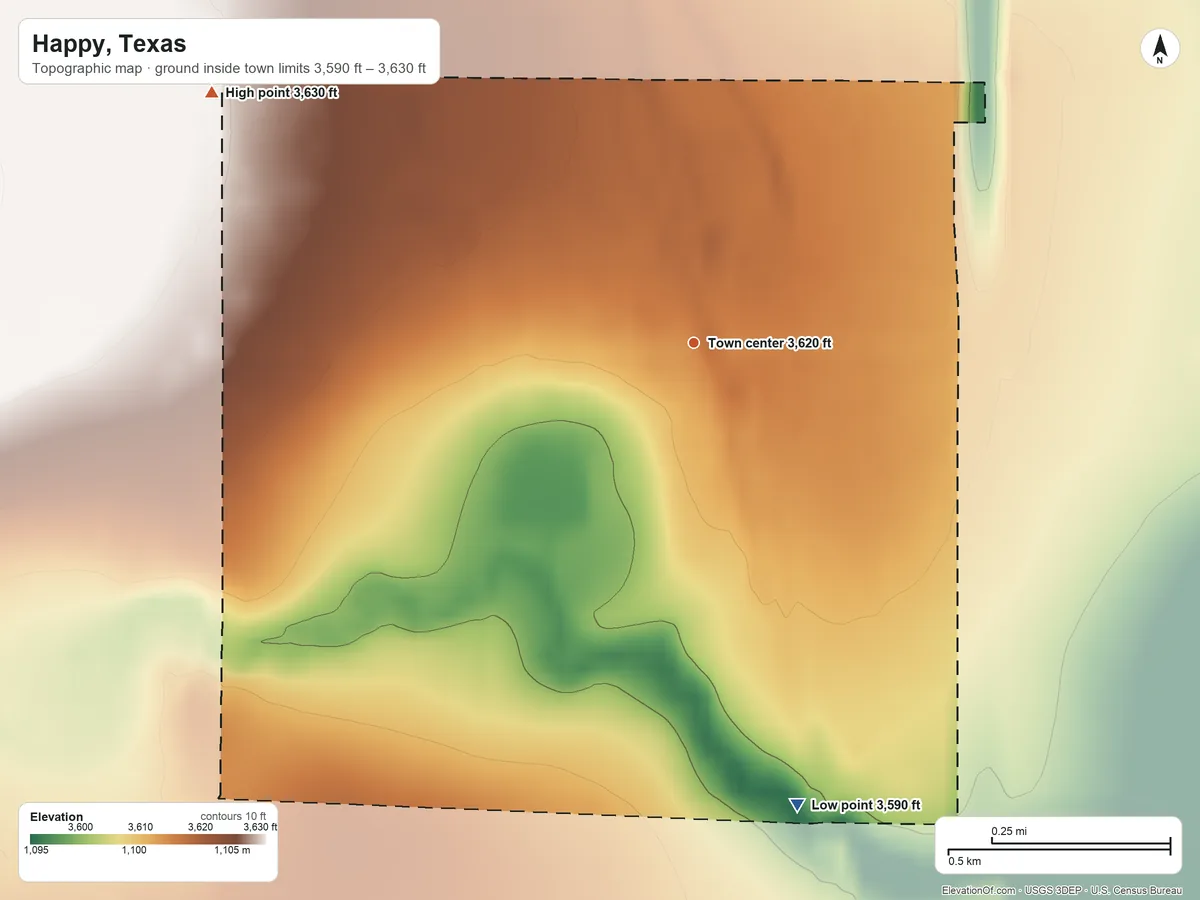
Task: Click the '0.25 mi' scale label
Action: click(1008, 832)
